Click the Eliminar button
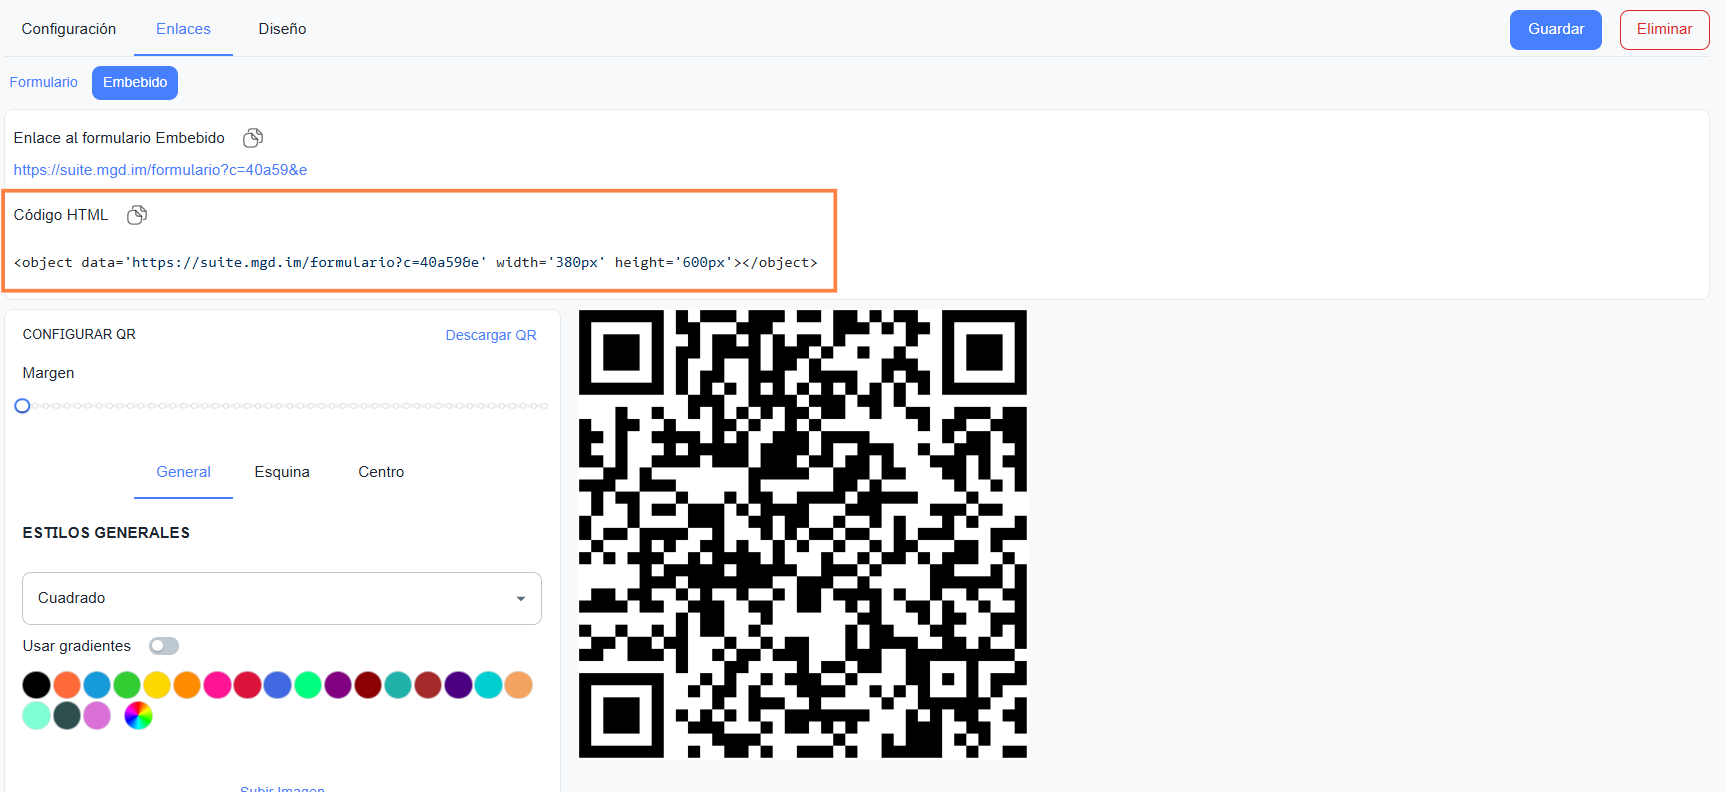The width and height of the screenshot is (1726, 792). (1665, 30)
